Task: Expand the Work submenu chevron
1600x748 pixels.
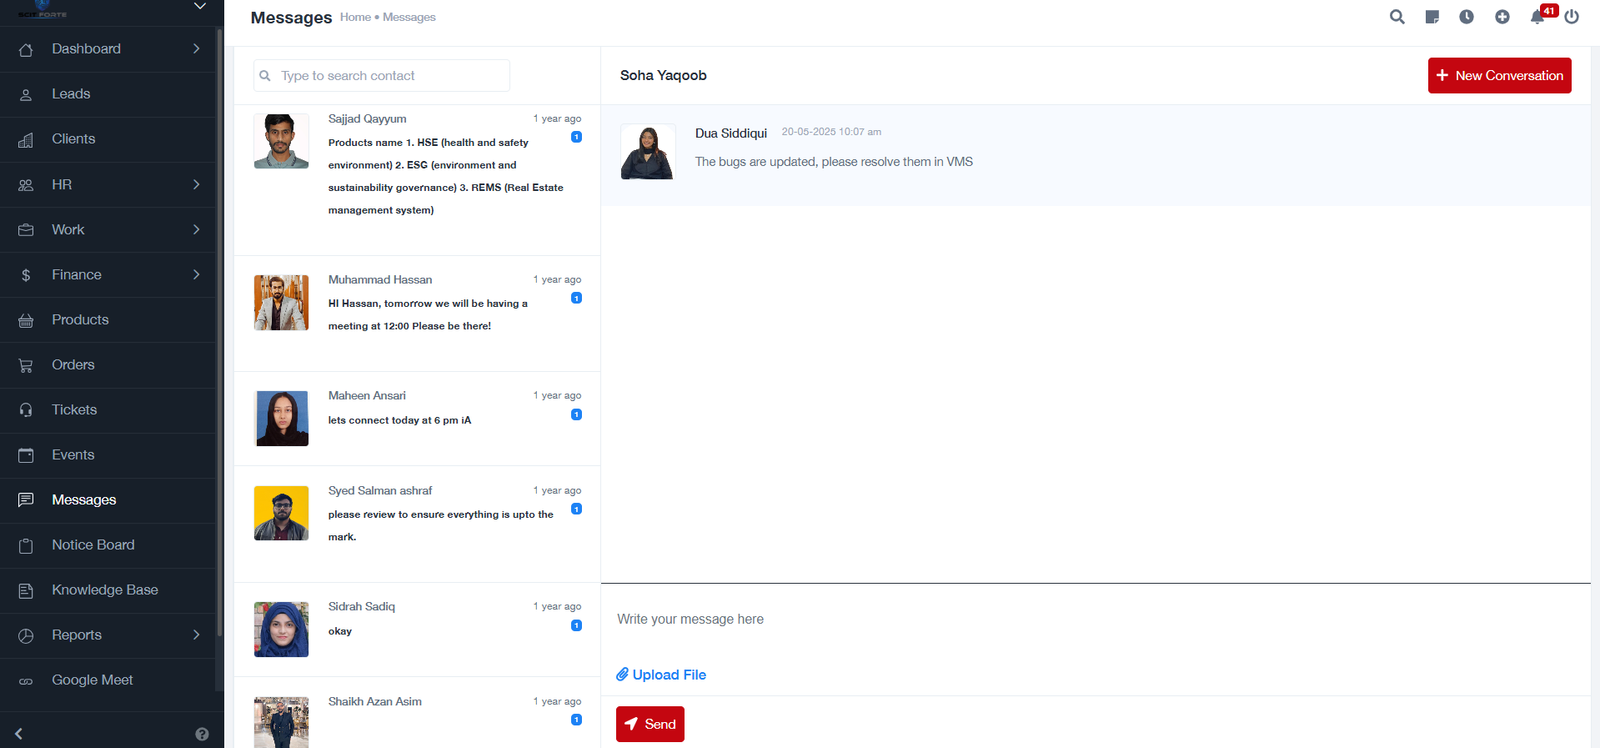Action: 196,230
